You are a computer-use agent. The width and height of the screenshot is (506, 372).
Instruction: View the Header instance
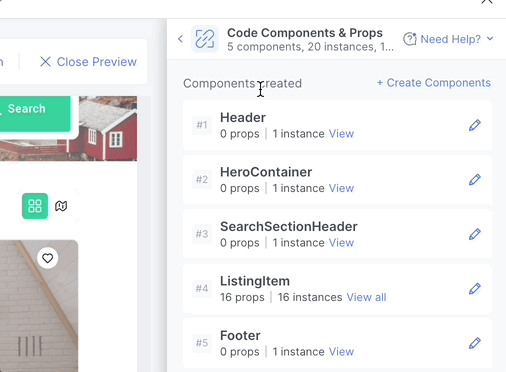[x=341, y=134]
